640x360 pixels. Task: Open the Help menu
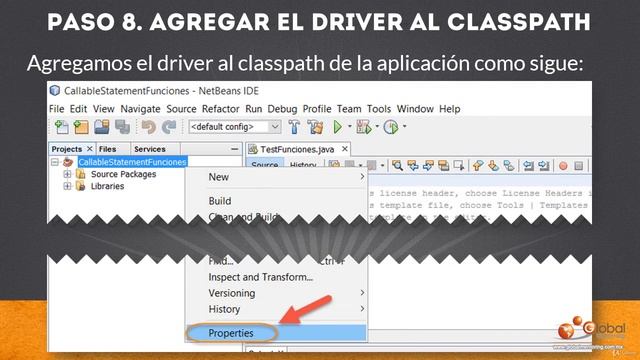click(449, 109)
